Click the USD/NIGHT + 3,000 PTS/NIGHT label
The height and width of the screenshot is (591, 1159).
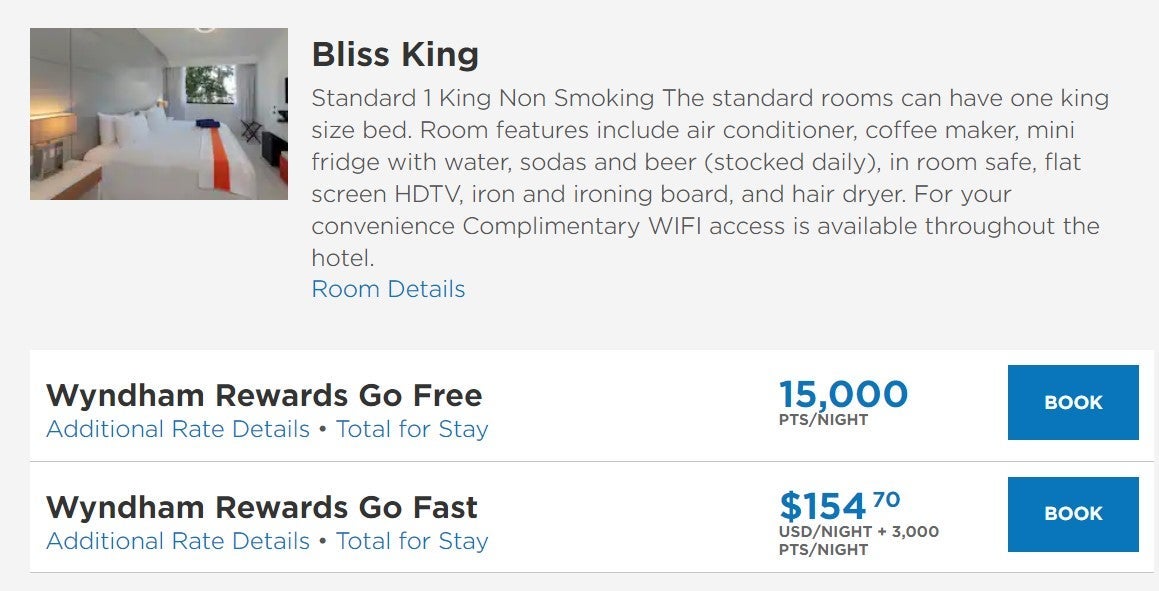(858, 540)
